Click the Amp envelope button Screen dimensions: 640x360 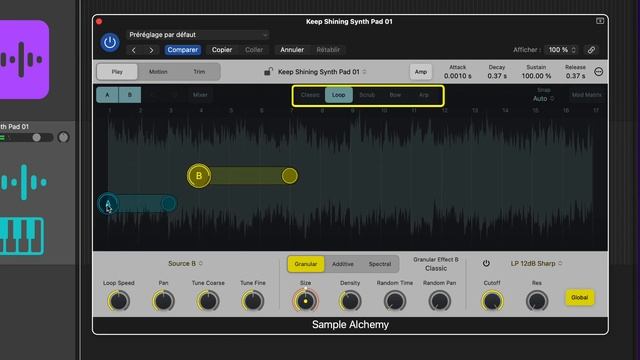[421, 72]
